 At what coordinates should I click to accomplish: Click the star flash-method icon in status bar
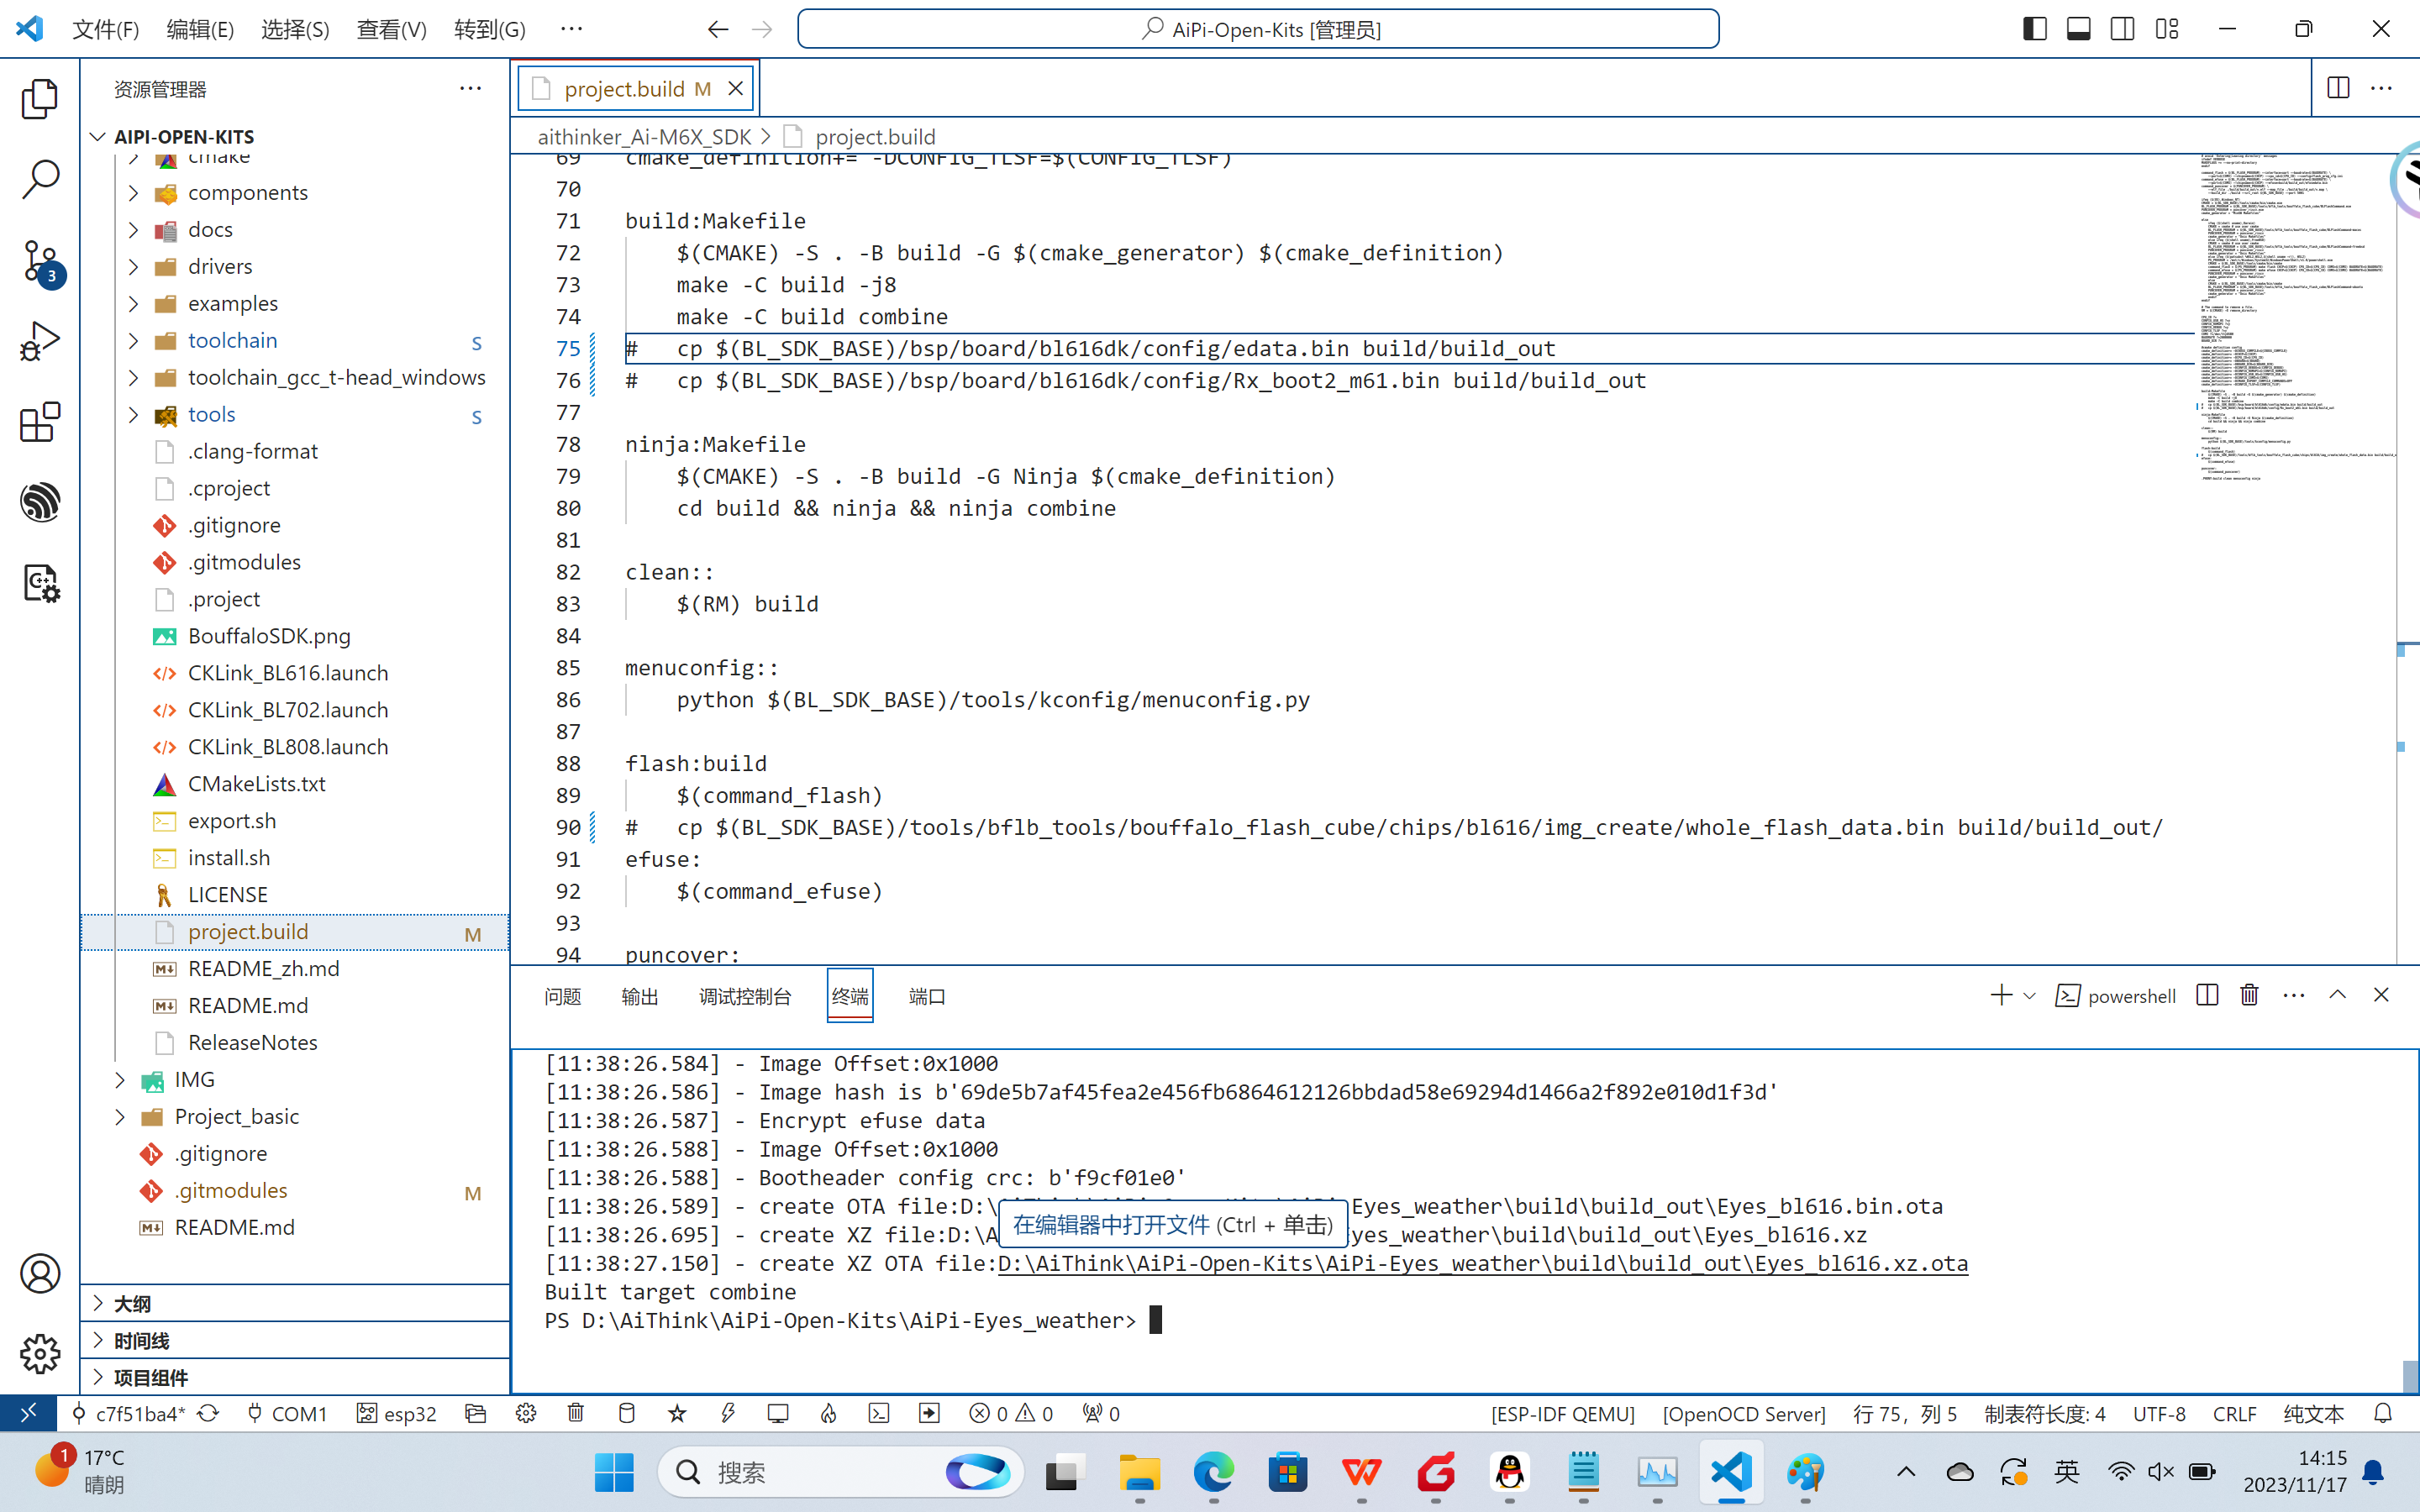677,1413
